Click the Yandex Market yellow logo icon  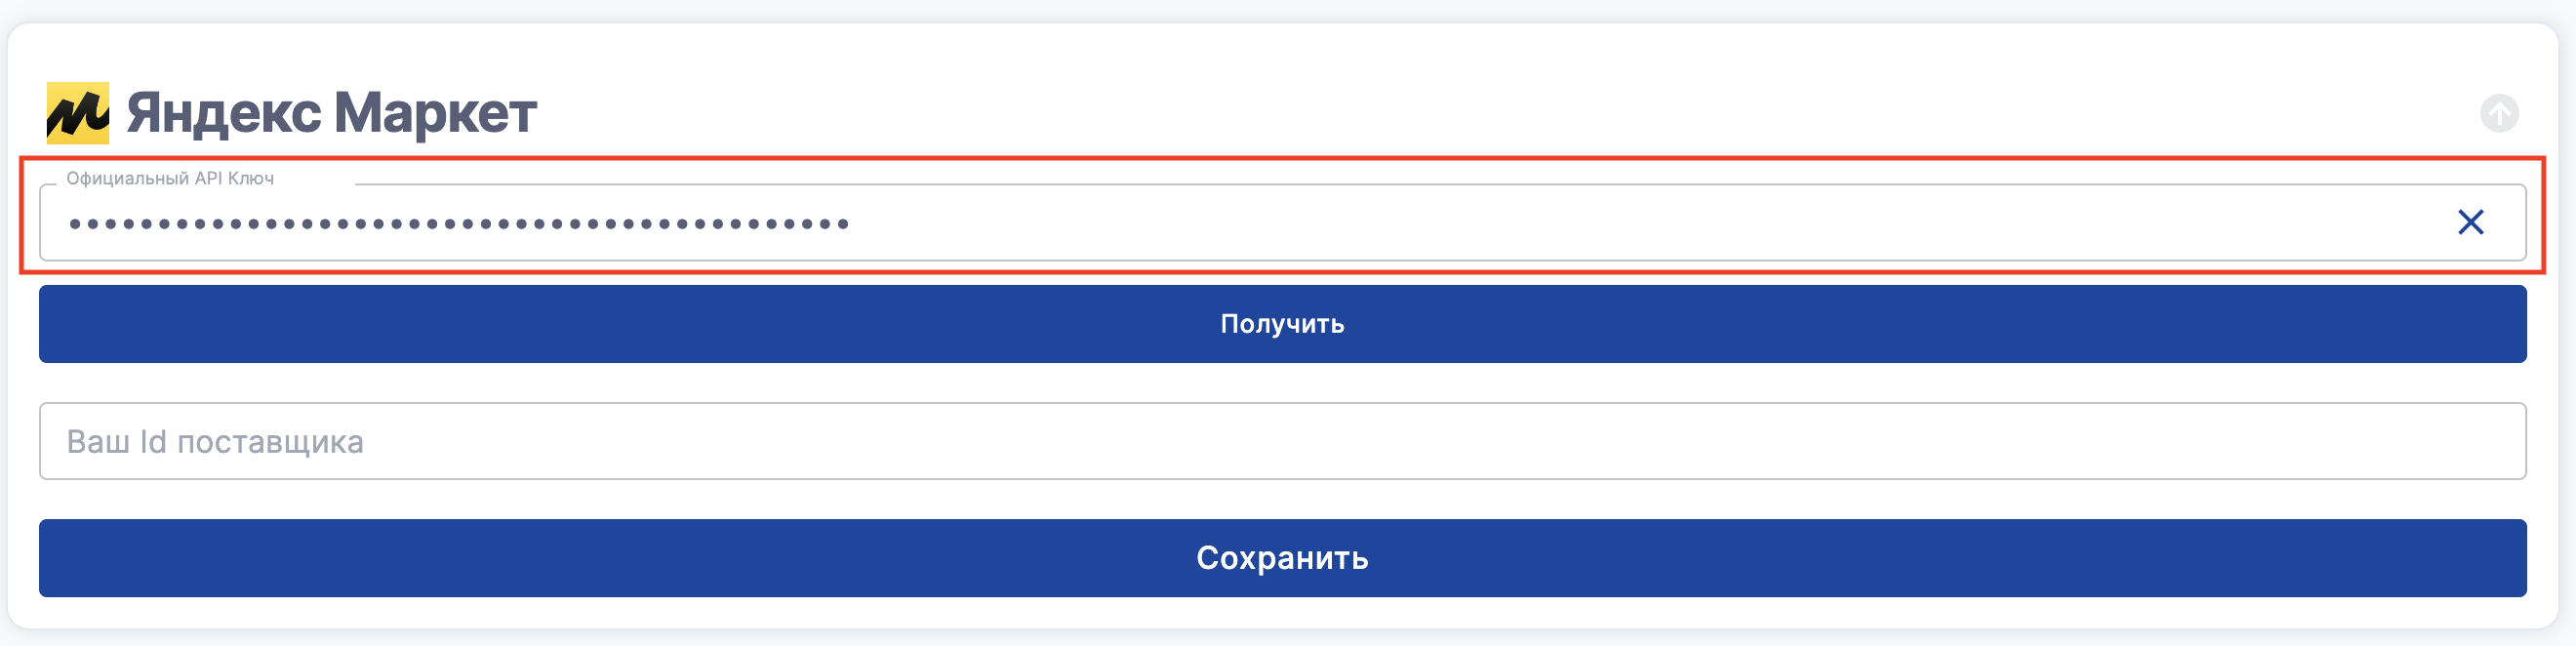78,113
